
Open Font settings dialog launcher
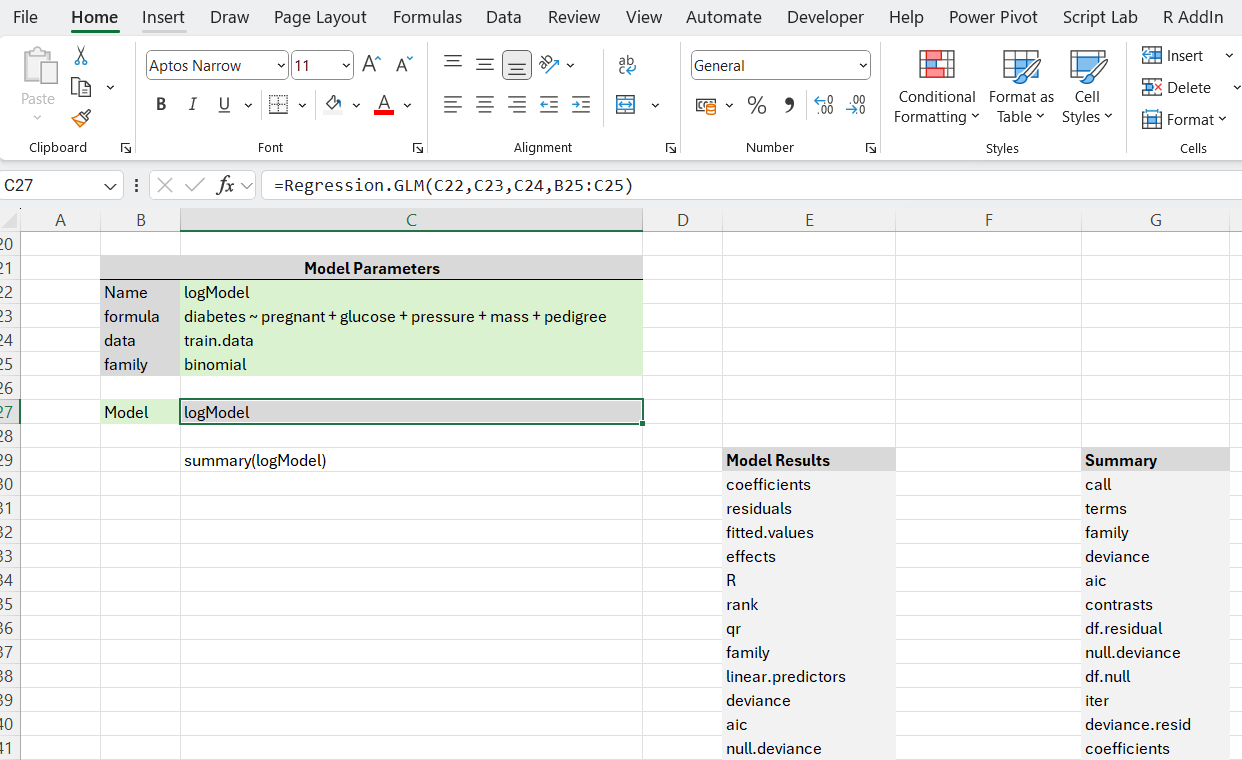pos(418,148)
